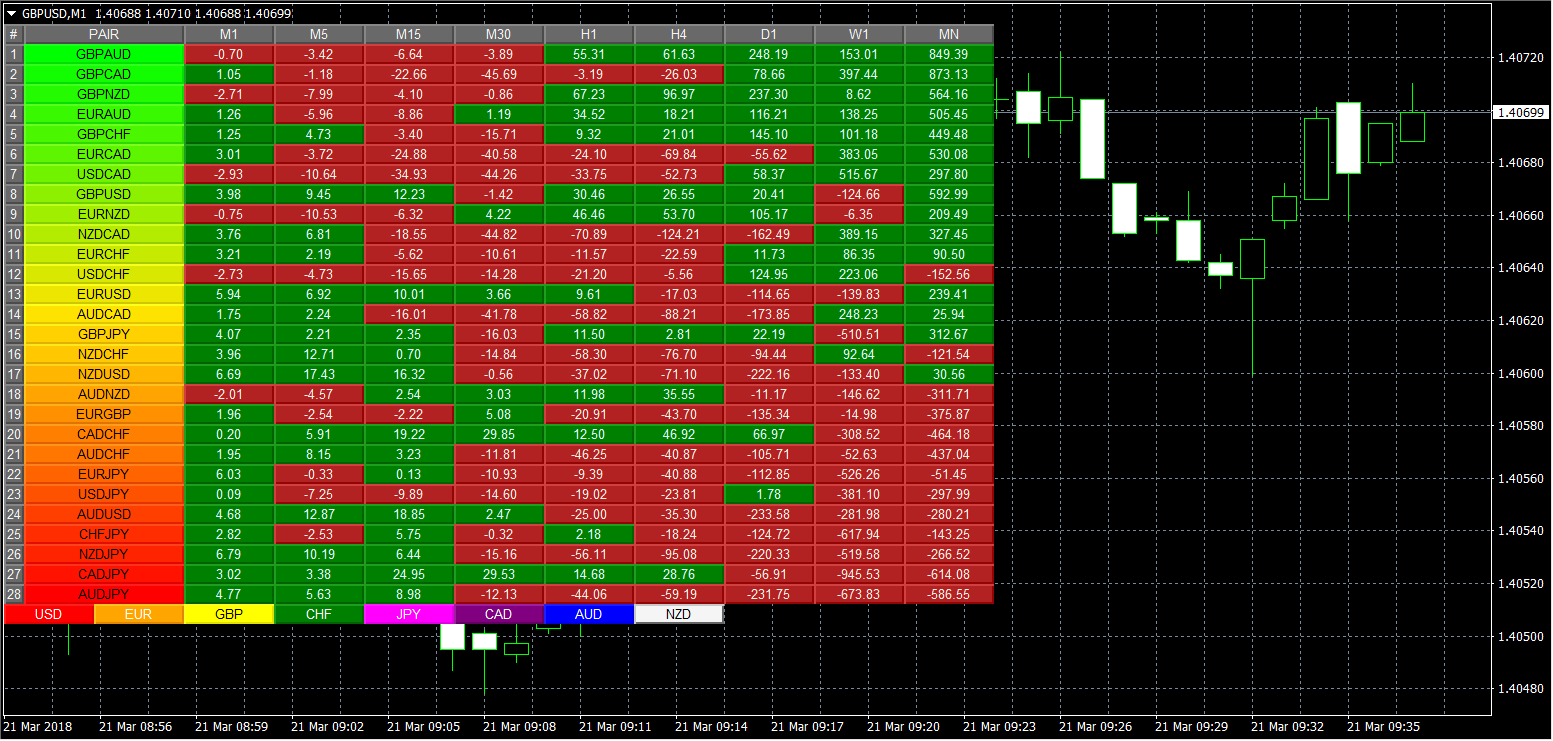Toggle the magenta JPY currency filter
Image resolution: width=1553 pixels, height=741 pixels.
tap(408, 614)
